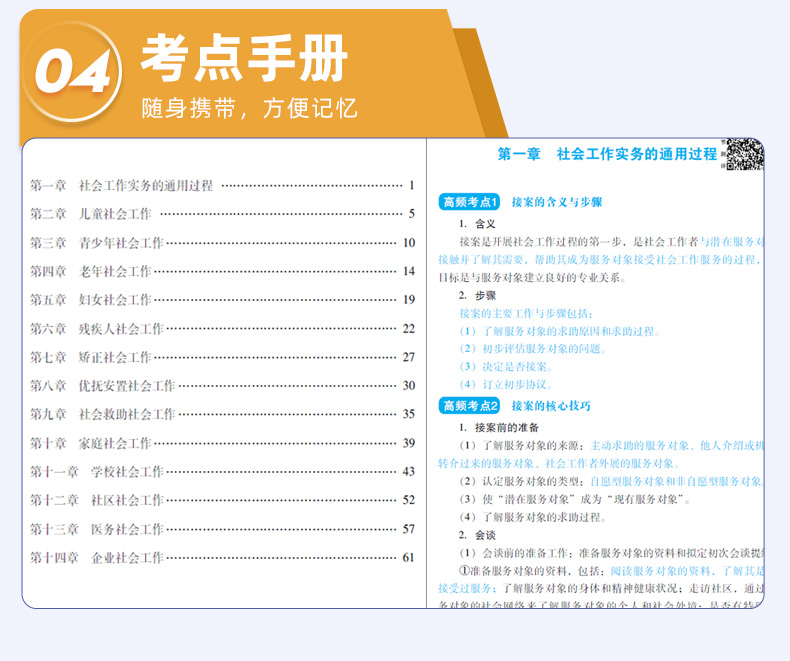Select the 第八章 优抚安置社会工作 contents row

pyautogui.click(x=222, y=386)
